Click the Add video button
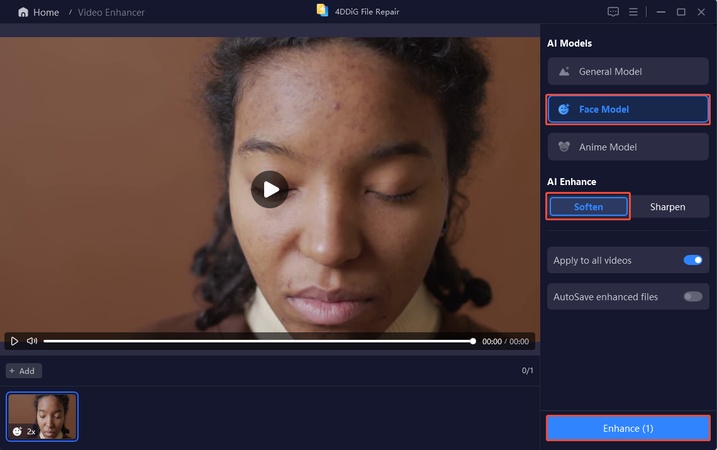This screenshot has width=717, height=450. coord(24,371)
